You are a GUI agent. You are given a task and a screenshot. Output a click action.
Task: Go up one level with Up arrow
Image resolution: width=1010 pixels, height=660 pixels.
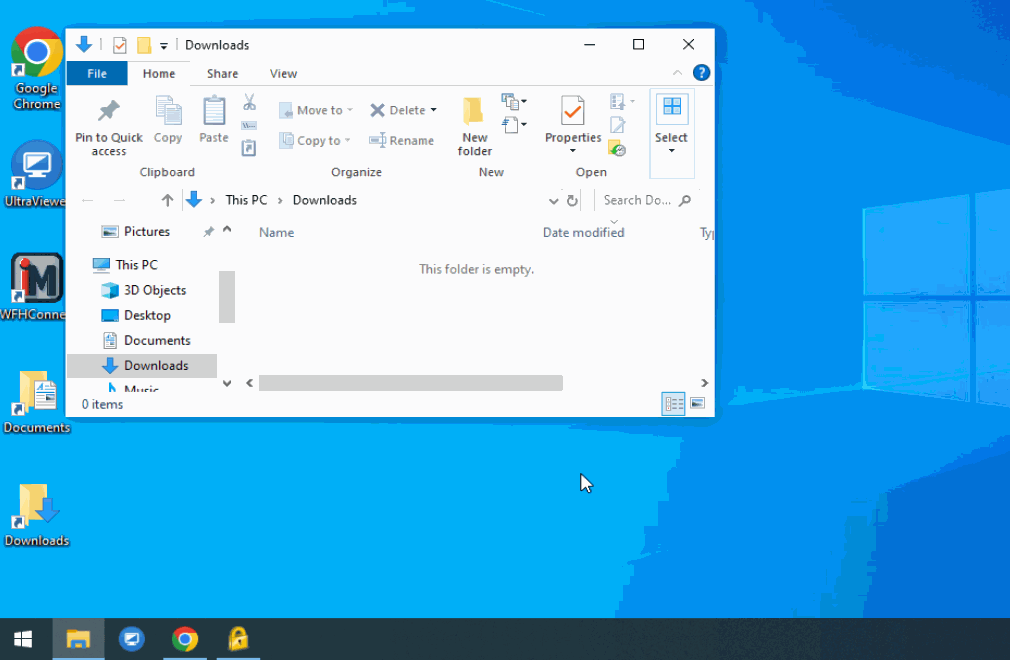point(167,200)
